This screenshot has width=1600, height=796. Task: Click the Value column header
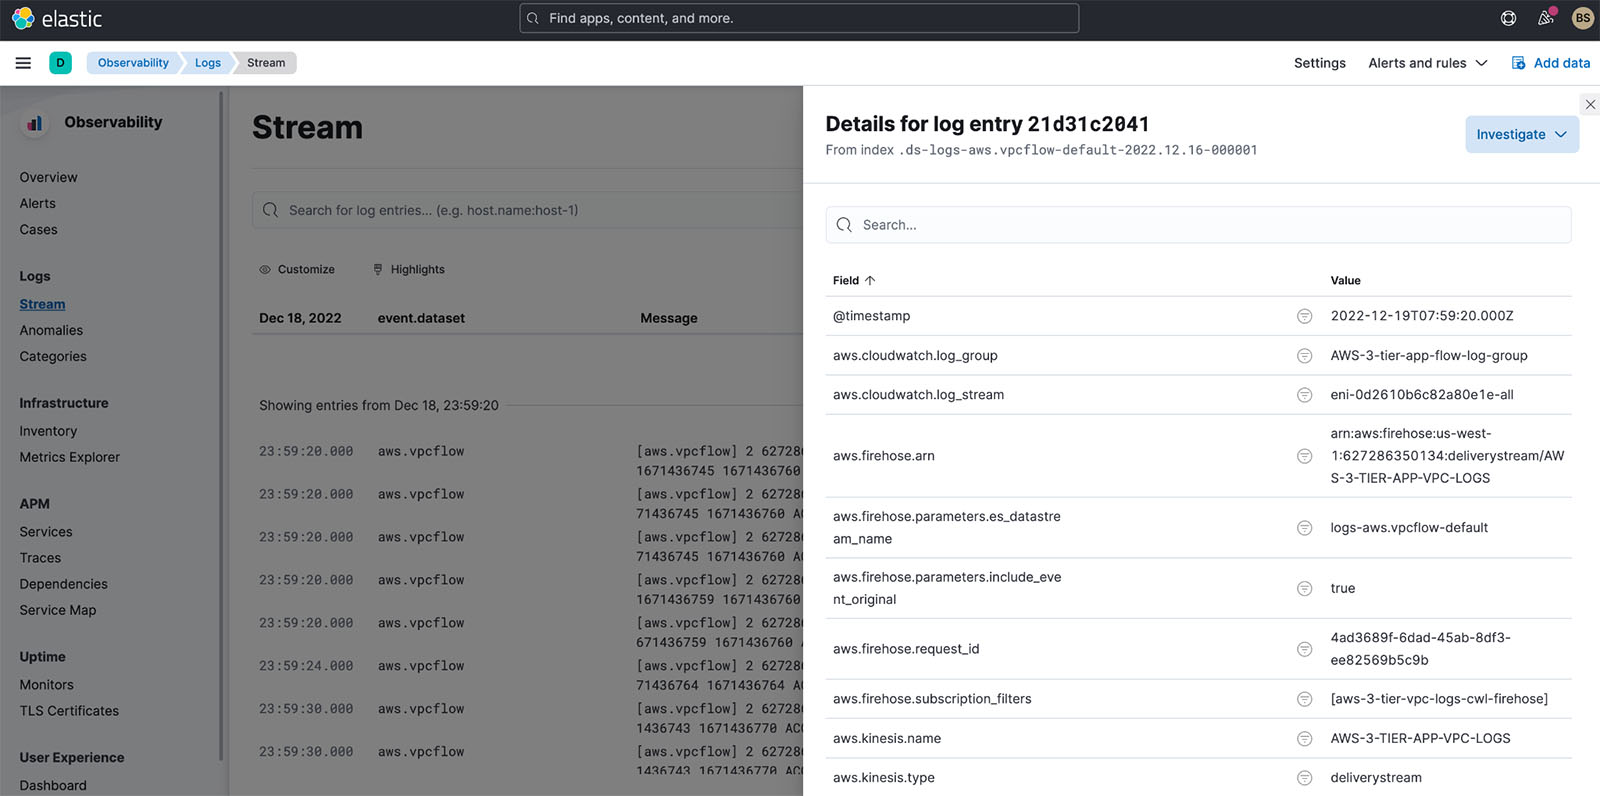coord(1345,281)
